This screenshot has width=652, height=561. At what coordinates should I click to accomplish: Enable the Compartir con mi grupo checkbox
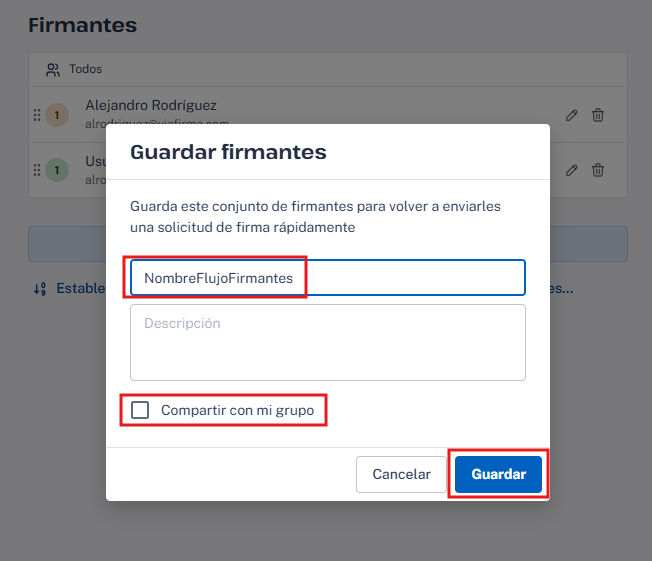point(140,410)
